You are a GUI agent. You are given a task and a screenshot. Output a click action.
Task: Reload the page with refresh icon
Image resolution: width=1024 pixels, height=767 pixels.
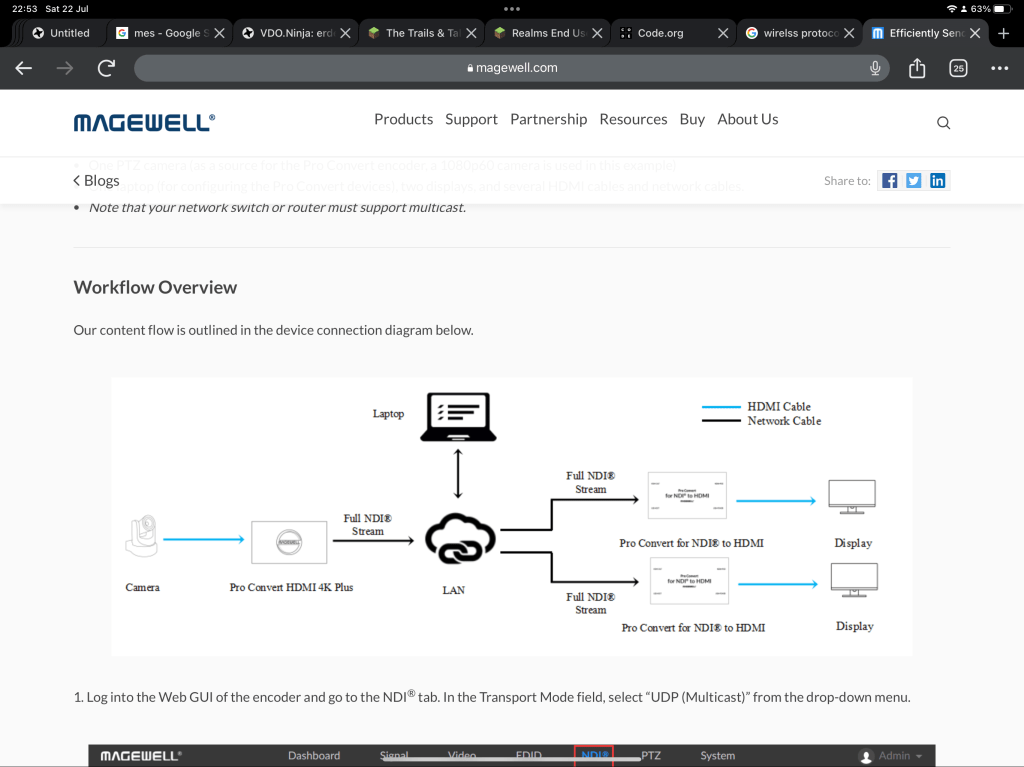click(106, 68)
